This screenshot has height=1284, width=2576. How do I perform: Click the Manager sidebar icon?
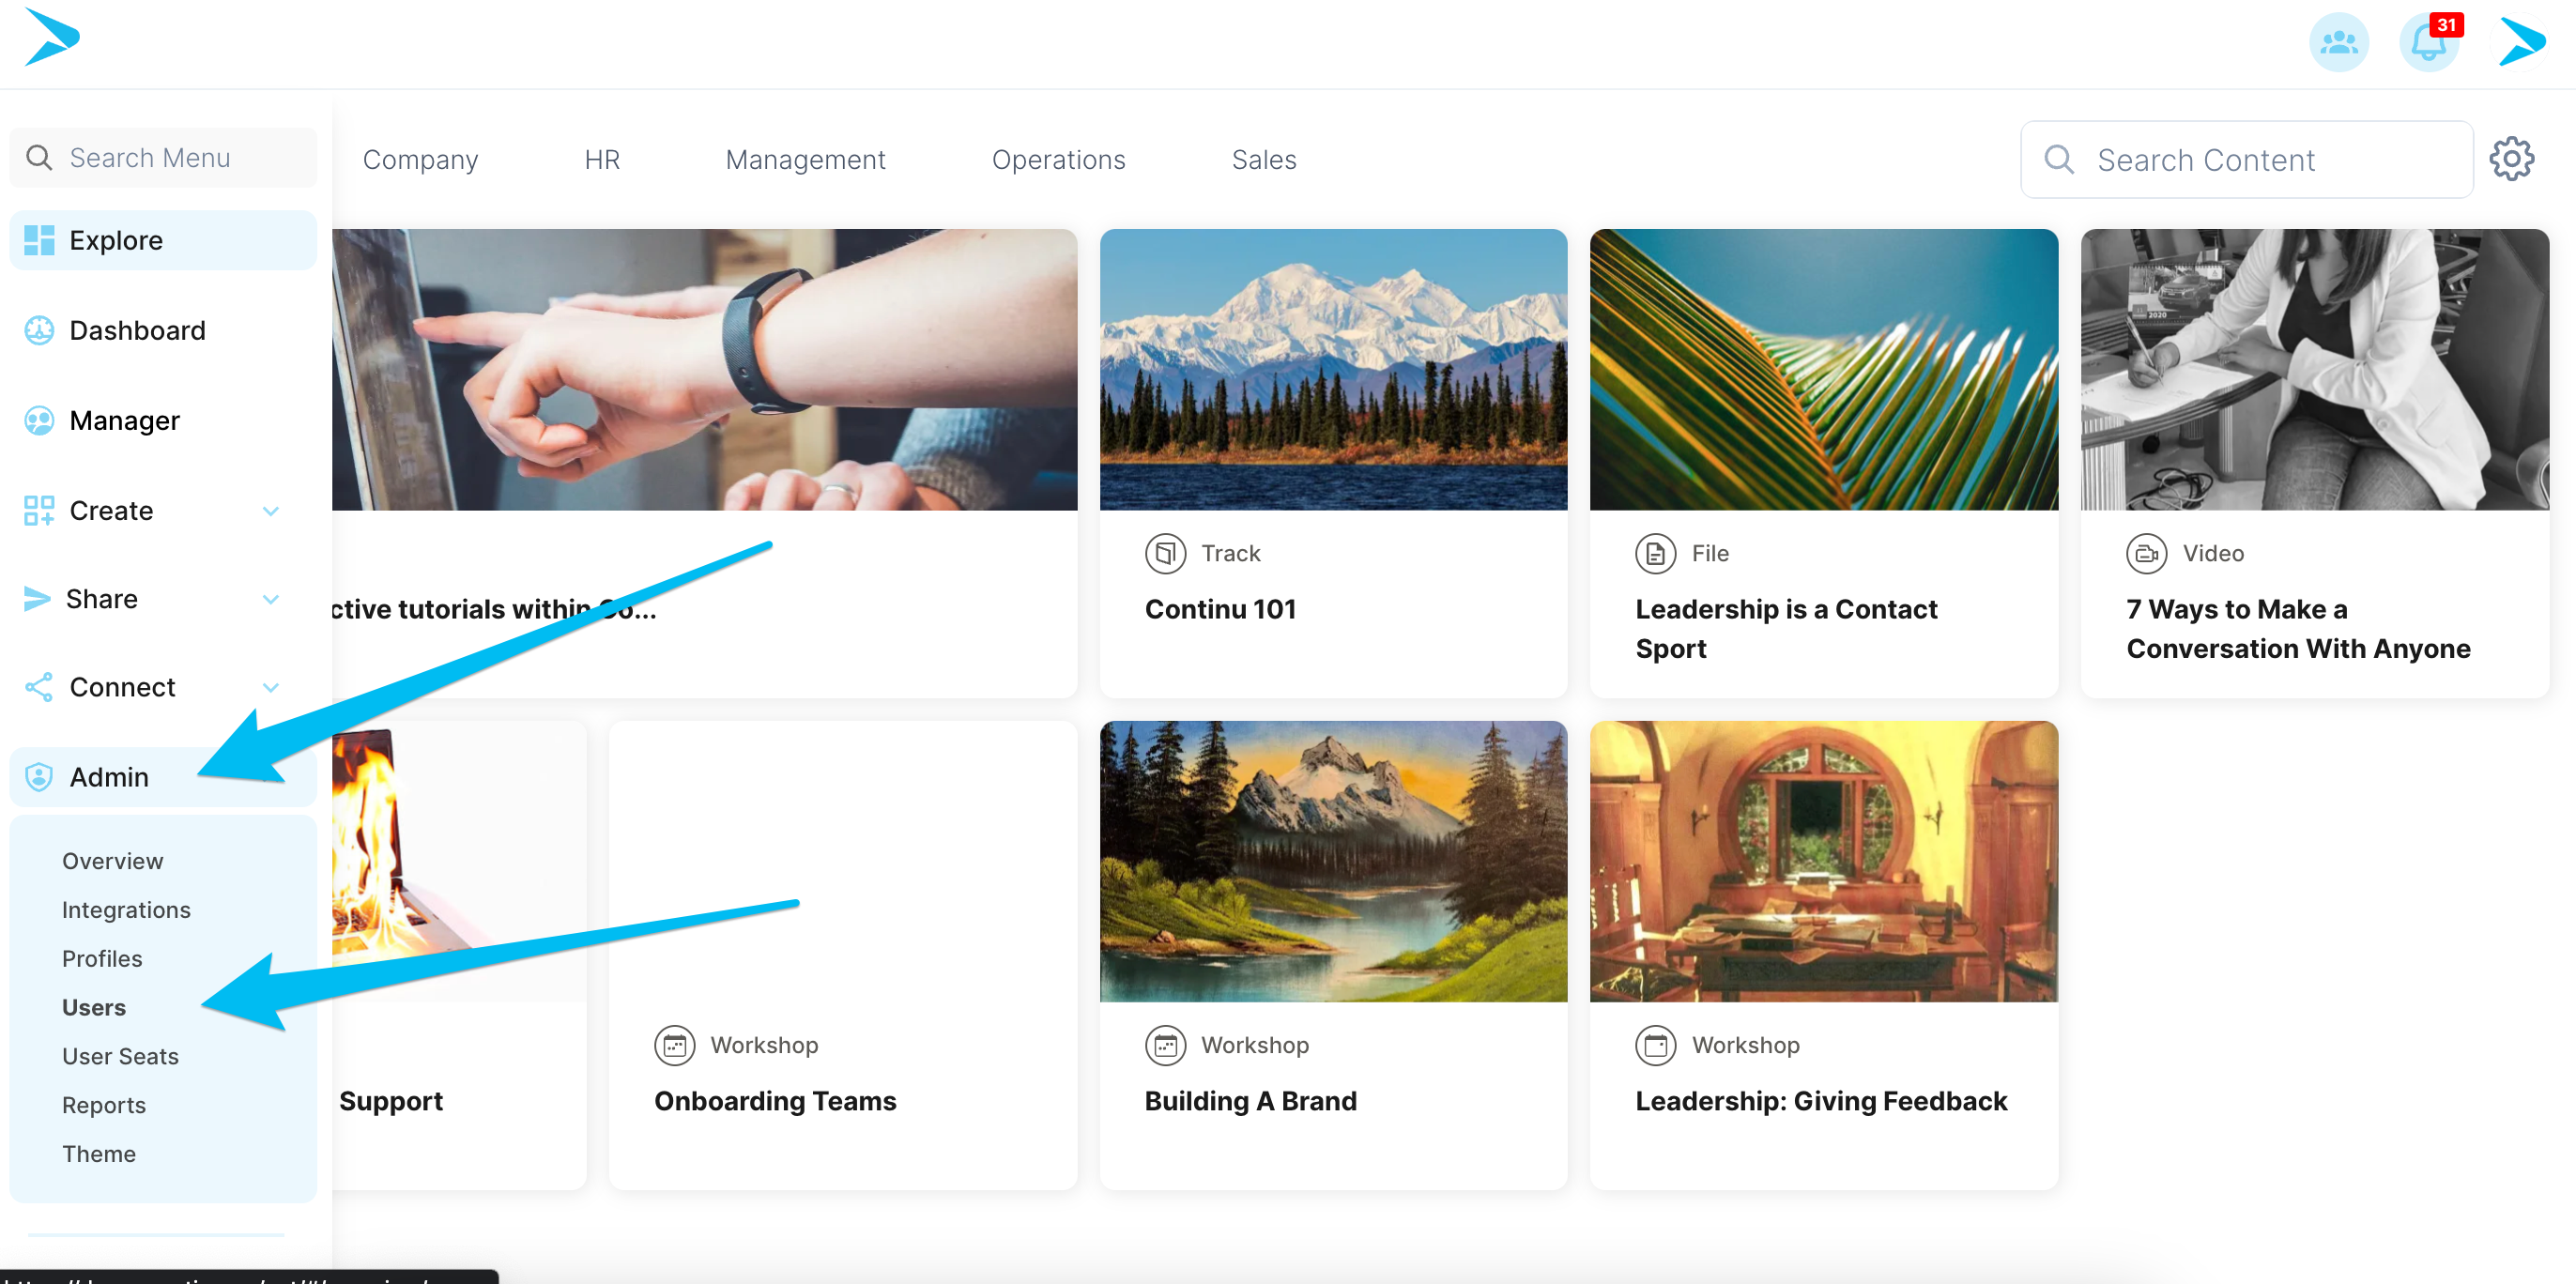click(39, 421)
